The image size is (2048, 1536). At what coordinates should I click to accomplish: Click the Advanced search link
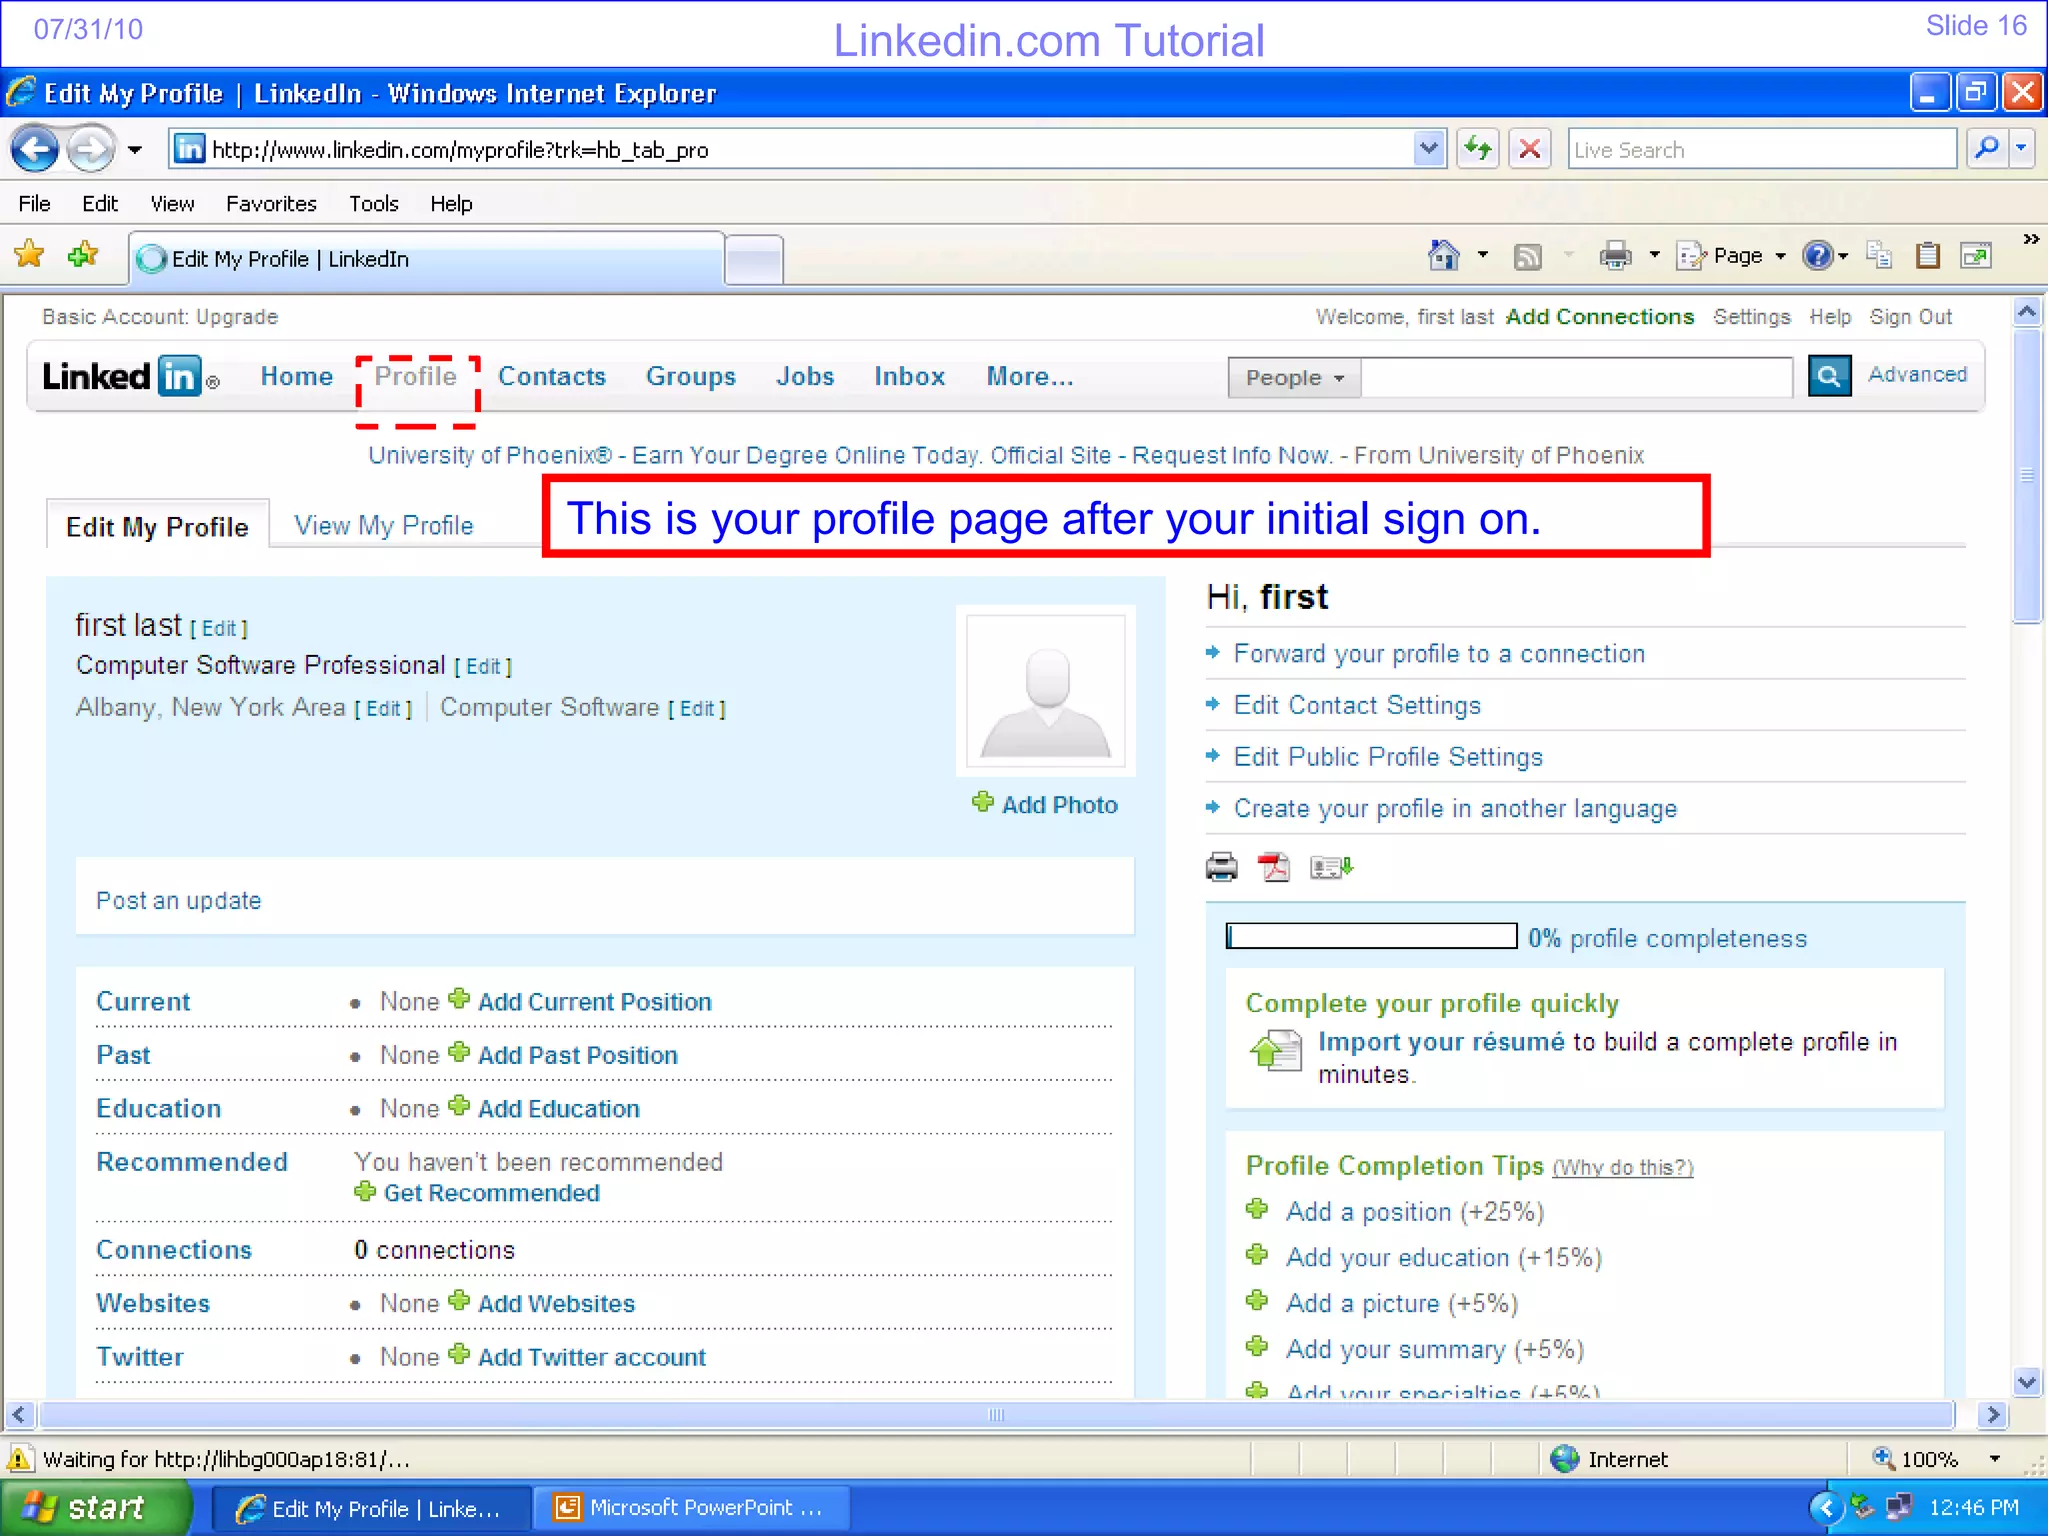1917,374
